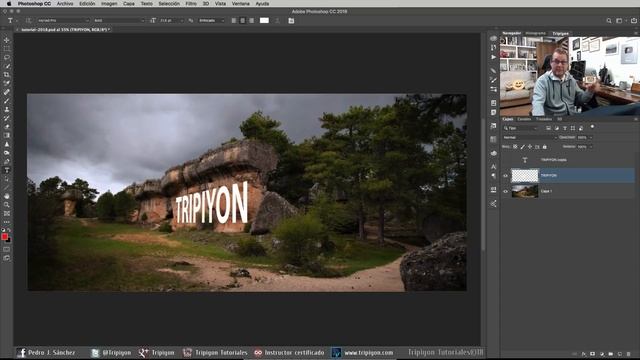This screenshot has height=360, width=640.
Task: Select the Rectangular Marquee tool
Action: pos(7,49)
